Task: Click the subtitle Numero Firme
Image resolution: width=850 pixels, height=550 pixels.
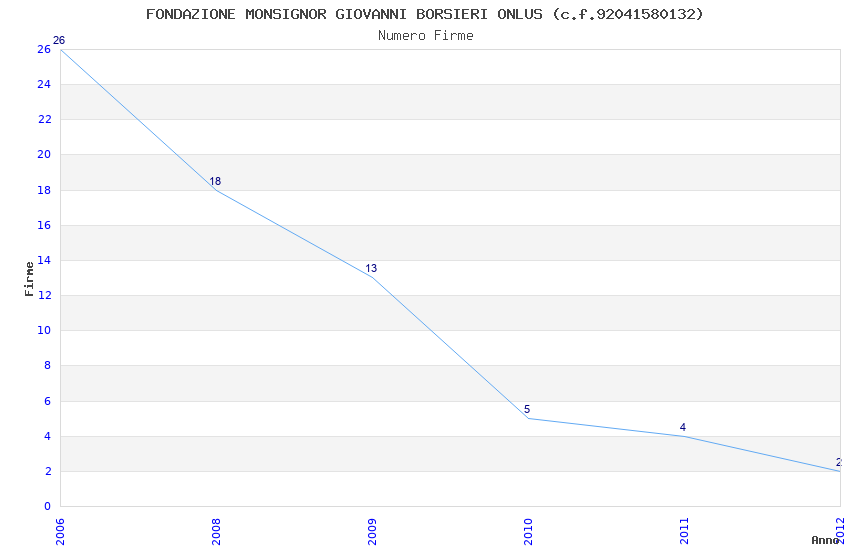Action: pos(426,36)
